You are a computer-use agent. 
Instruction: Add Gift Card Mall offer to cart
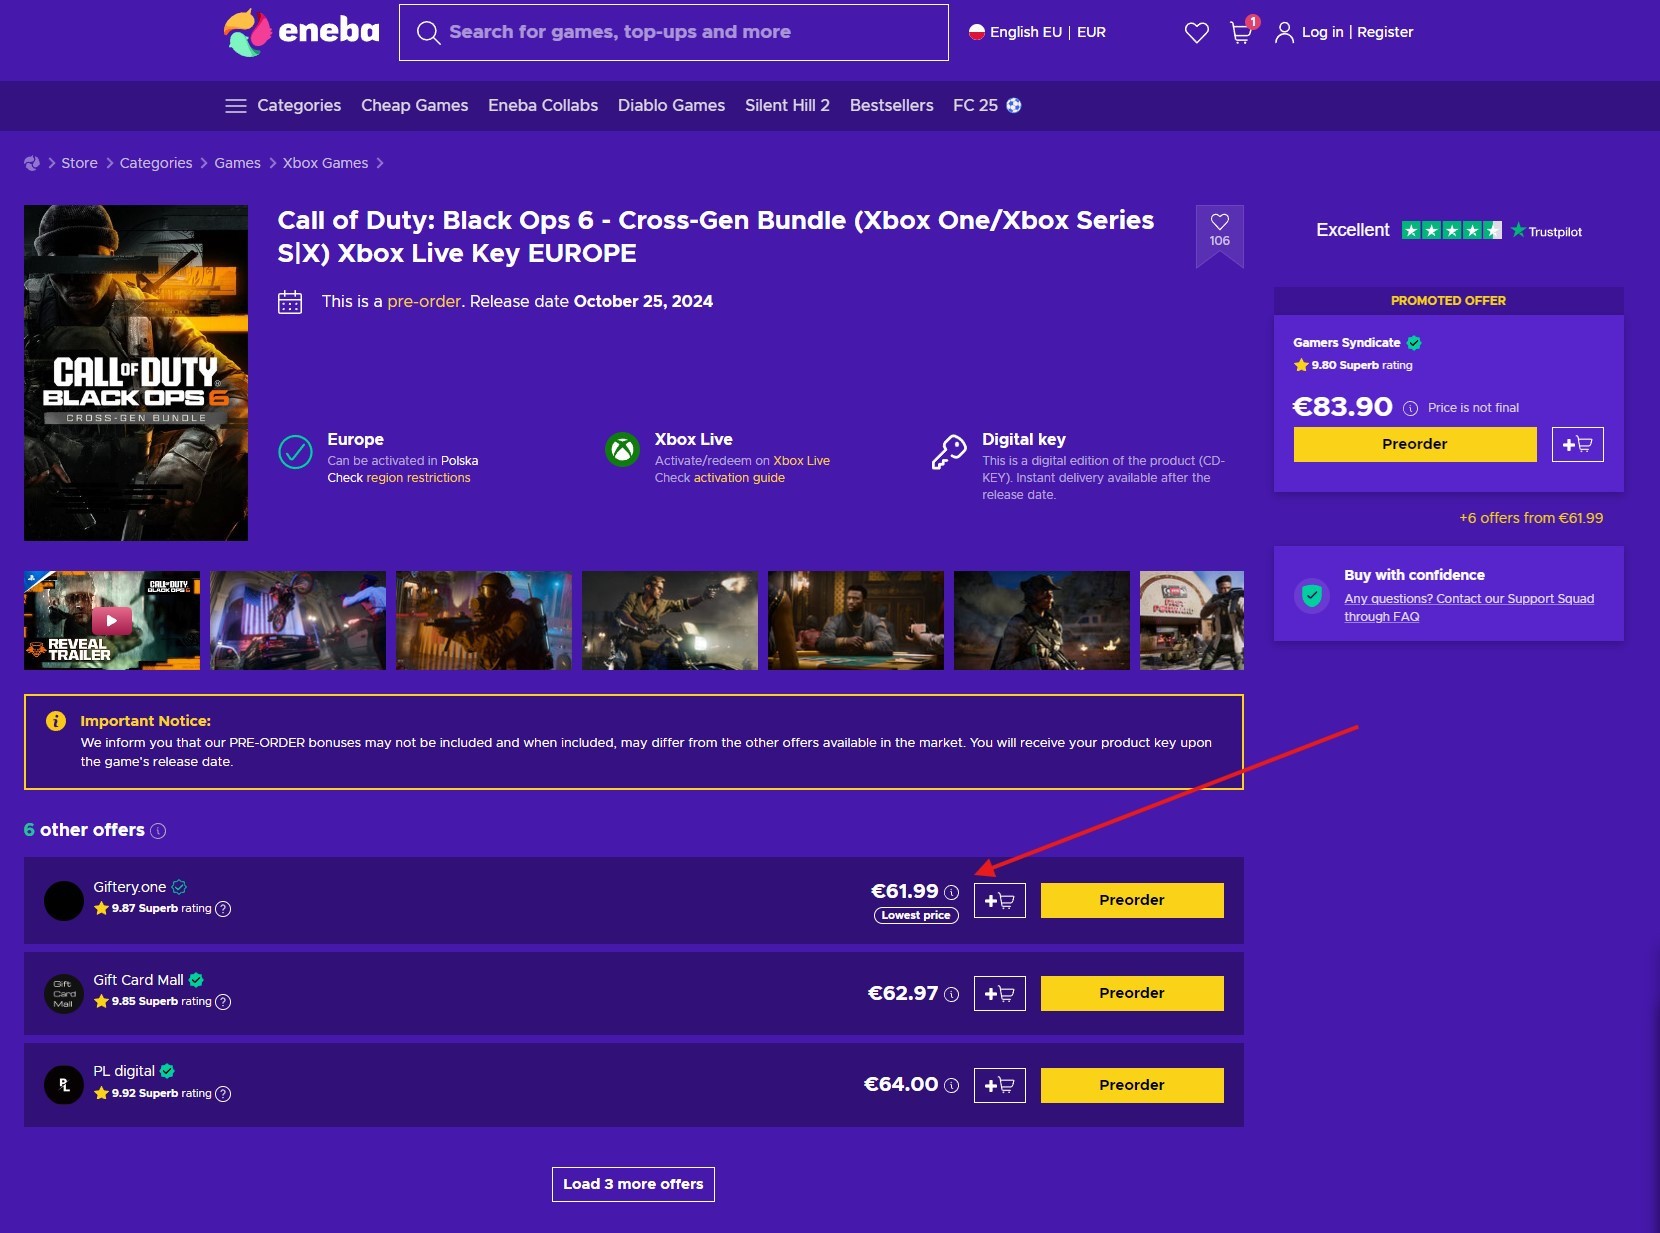pyautogui.click(x=999, y=994)
